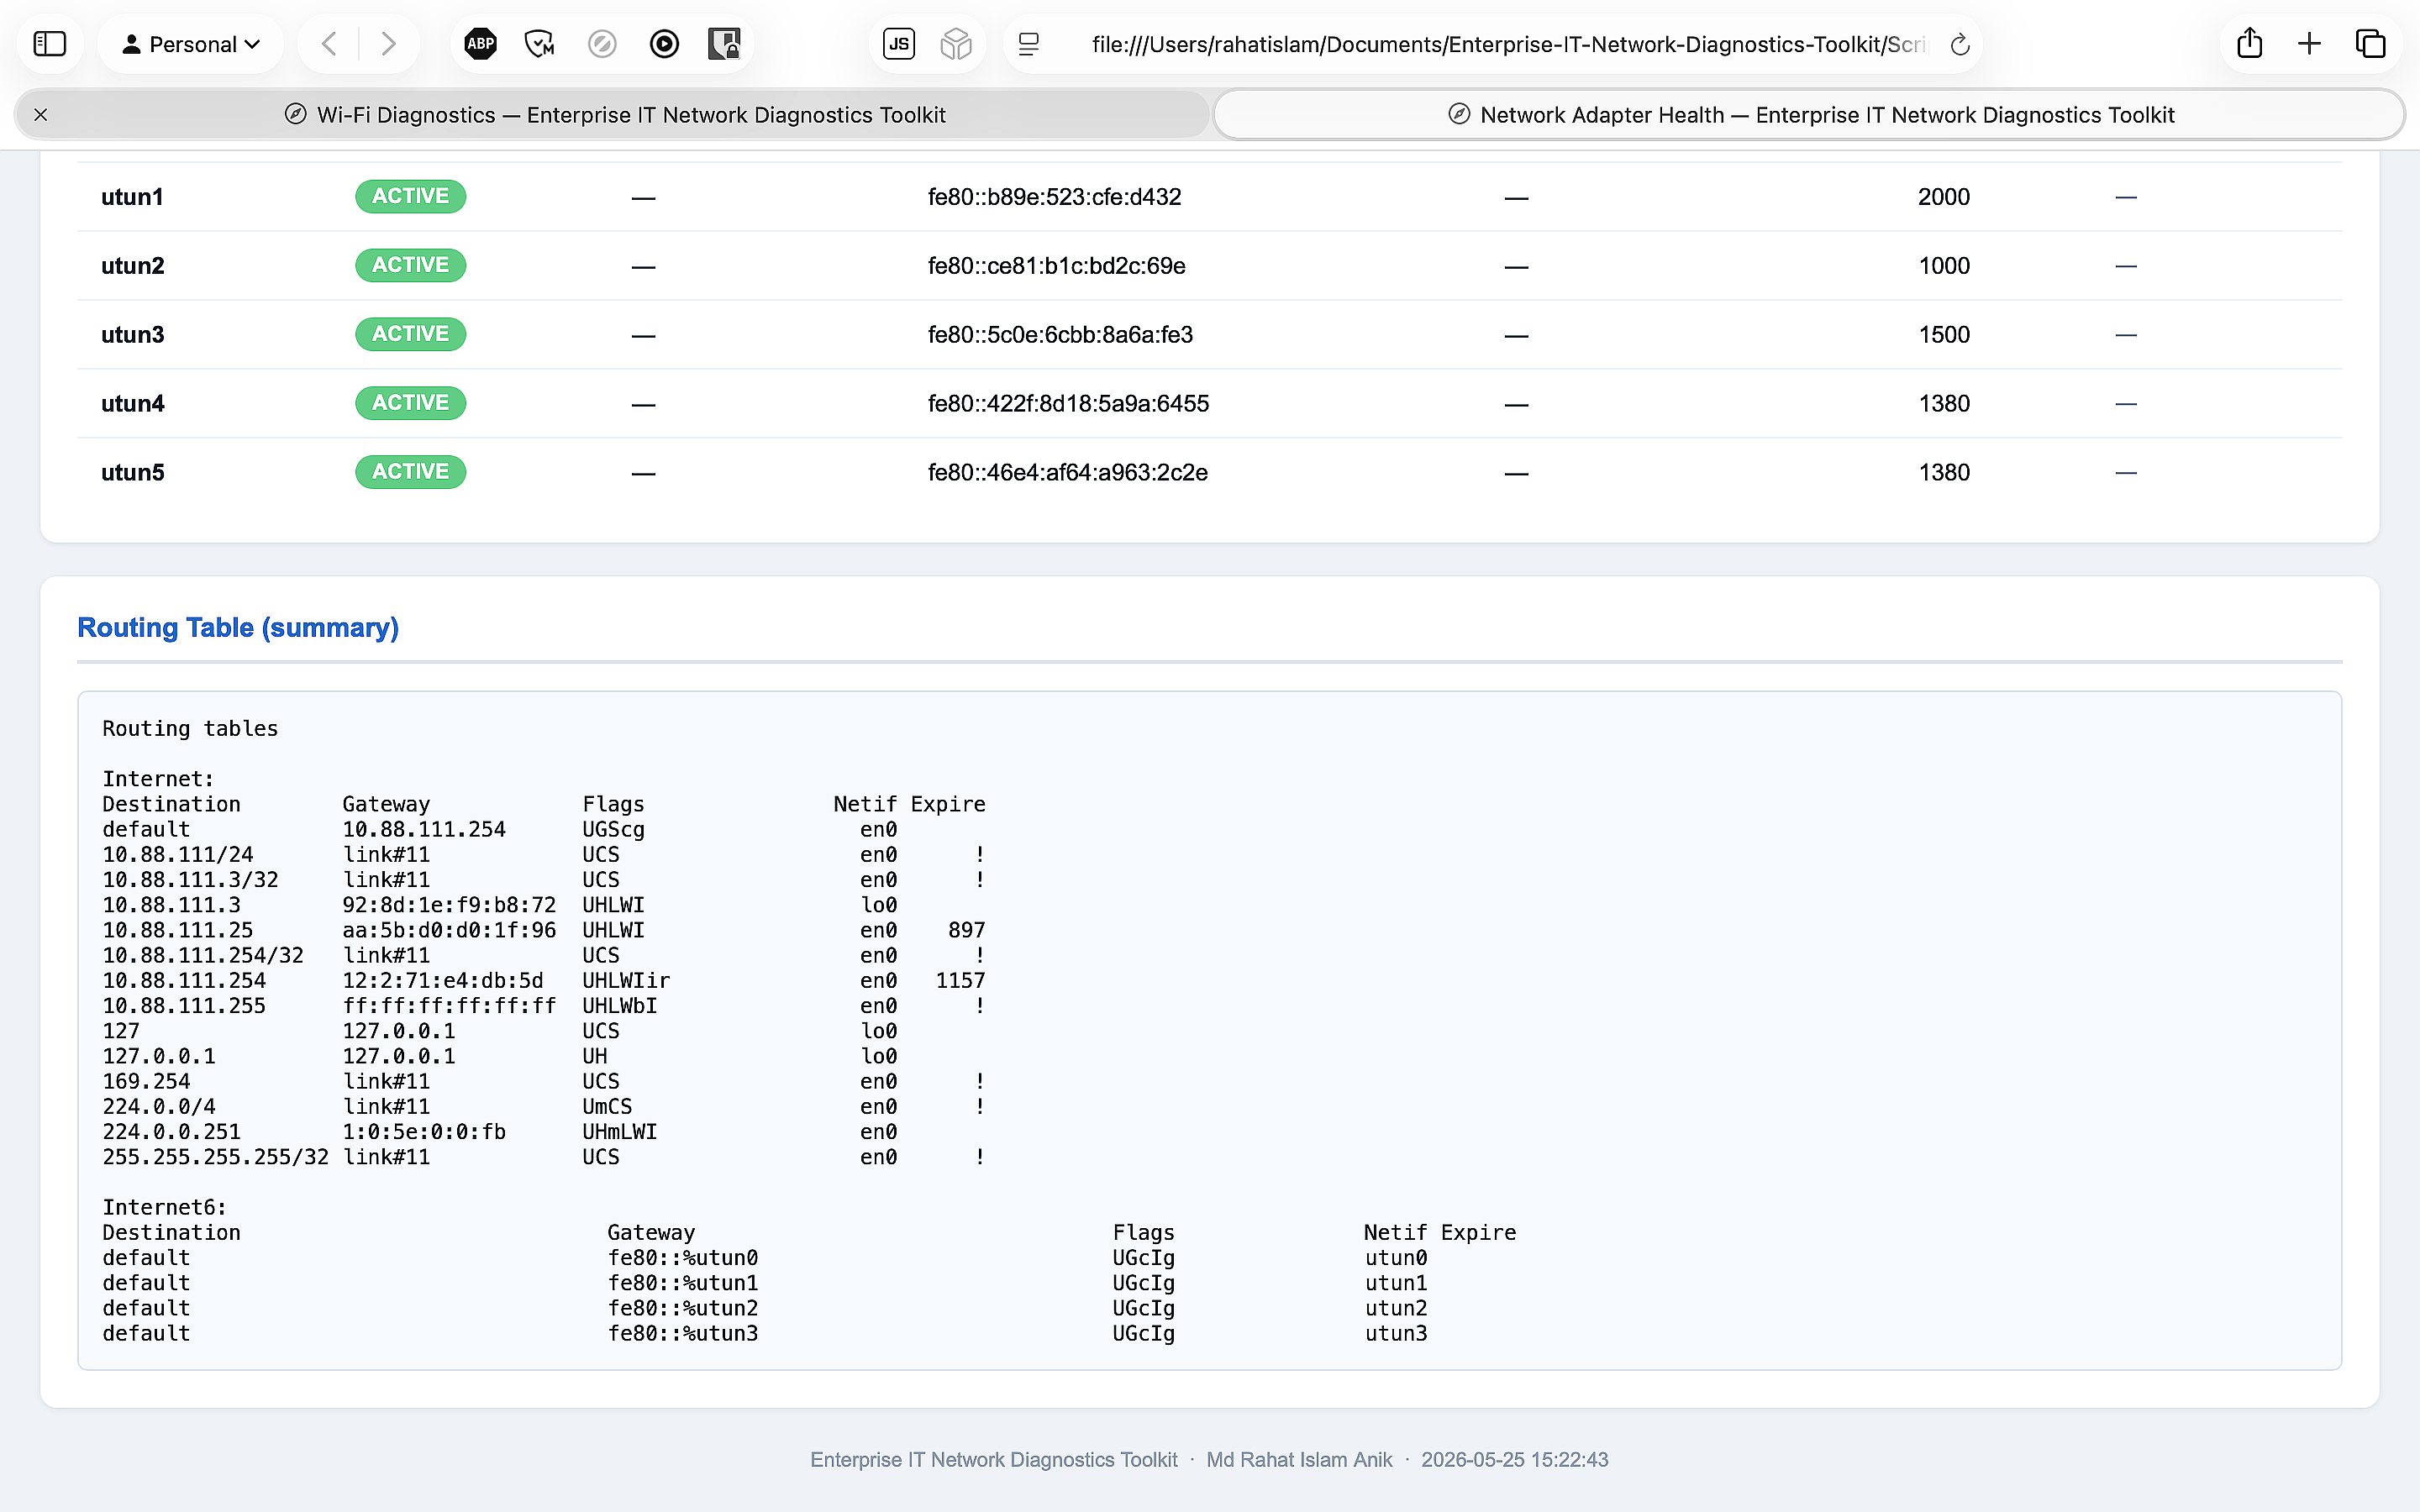Open the circular record-style extension icon
This screenshot has height=1512, width=2420.
(x=664, y=44)
